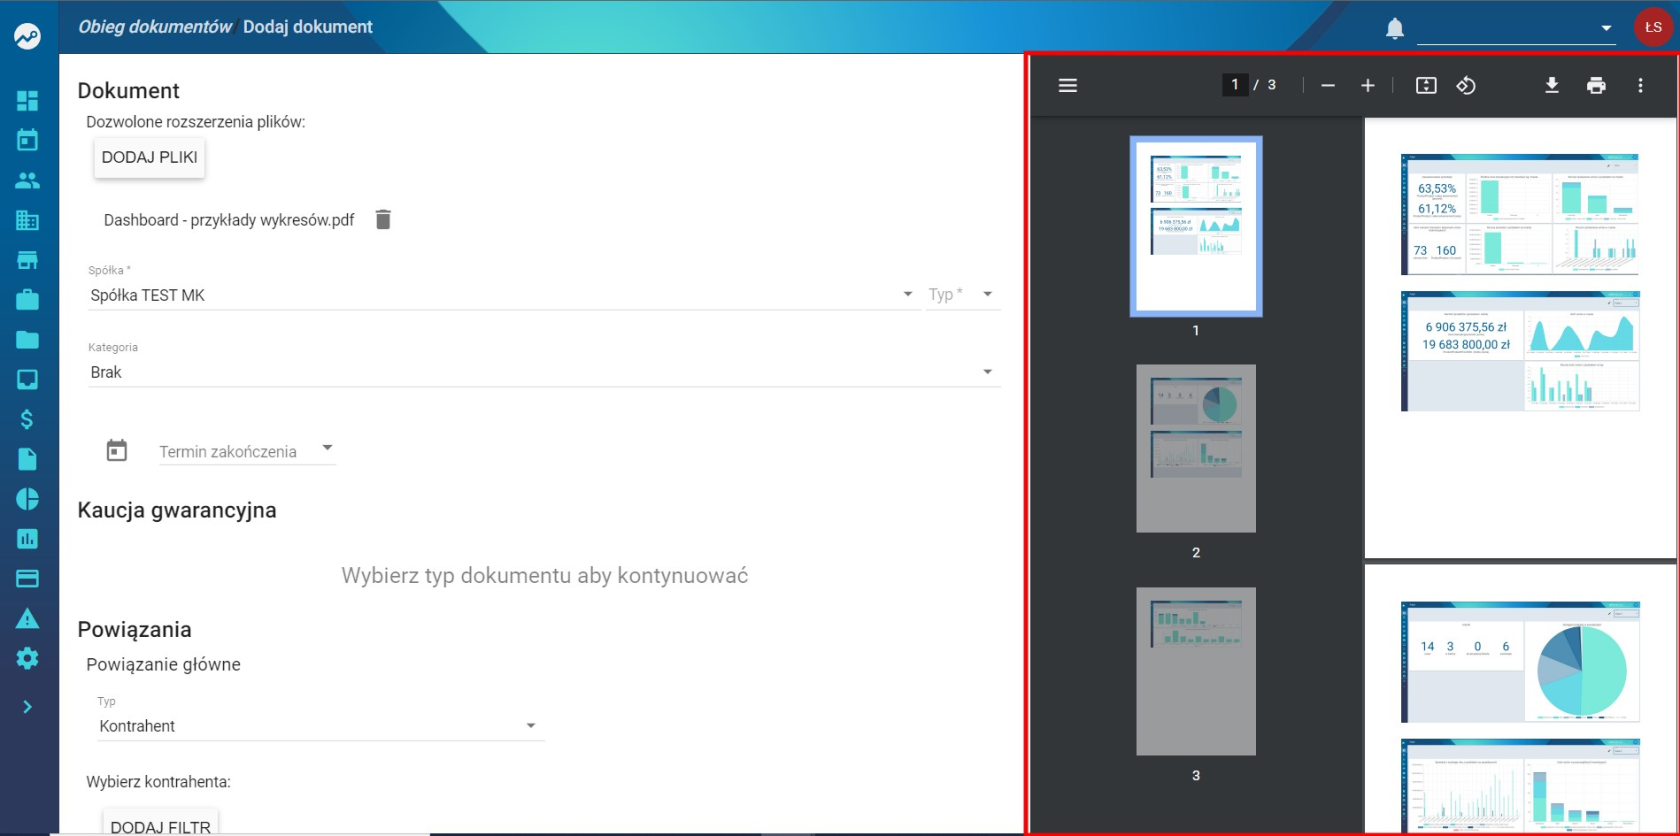Open the ŁS user avatar menu

point(1652,27)
